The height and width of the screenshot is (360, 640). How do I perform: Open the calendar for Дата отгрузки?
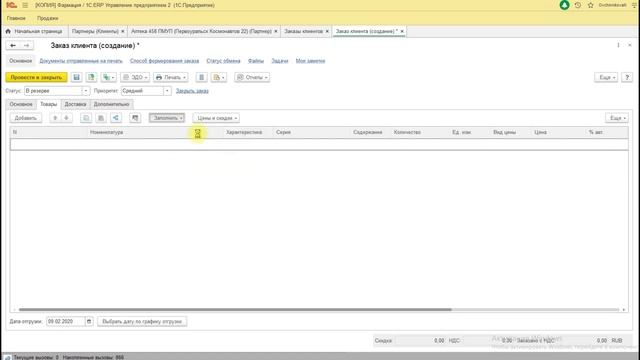[89, 322]
